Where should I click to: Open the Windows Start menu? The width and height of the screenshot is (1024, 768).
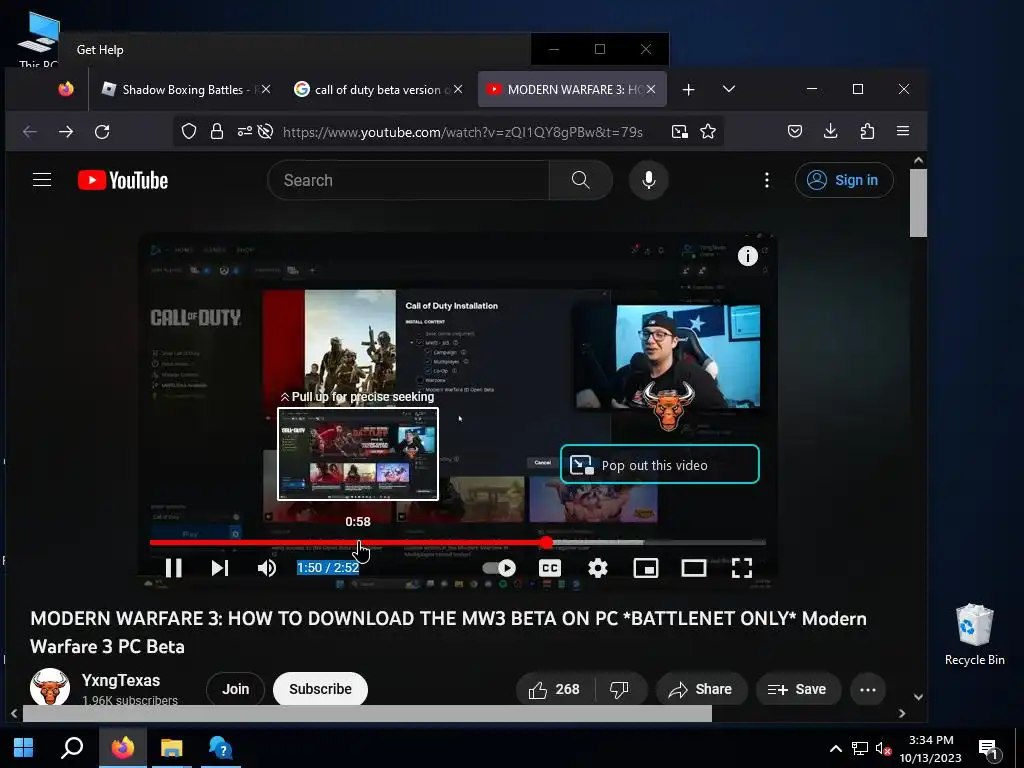click(24, 747)
